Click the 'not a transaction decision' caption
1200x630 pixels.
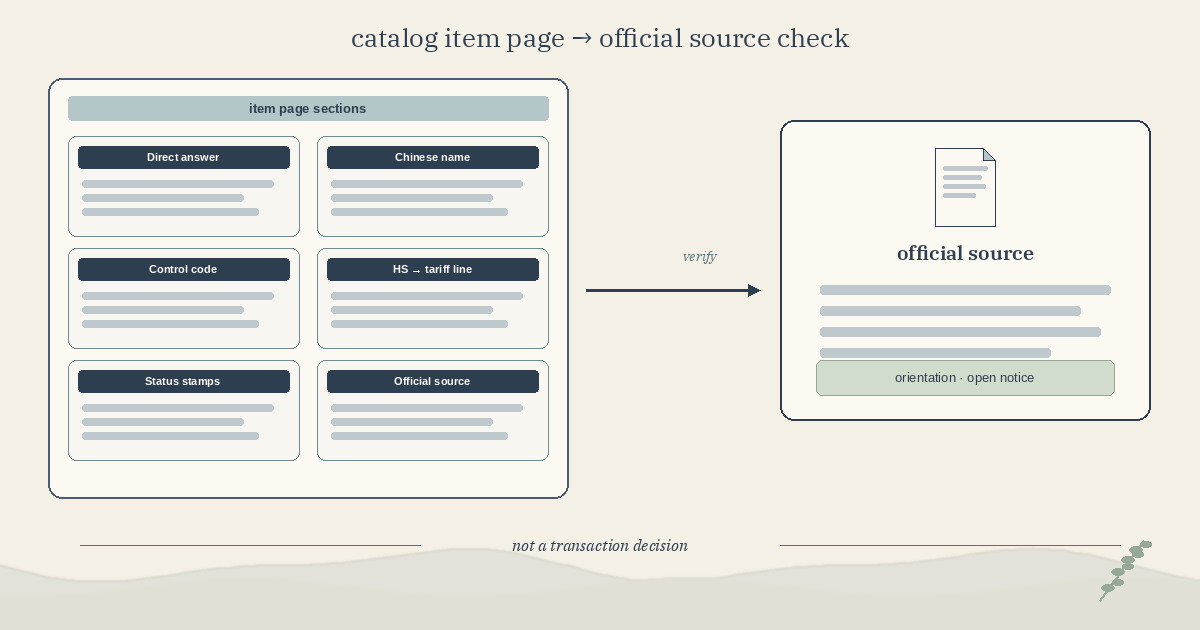600,546
